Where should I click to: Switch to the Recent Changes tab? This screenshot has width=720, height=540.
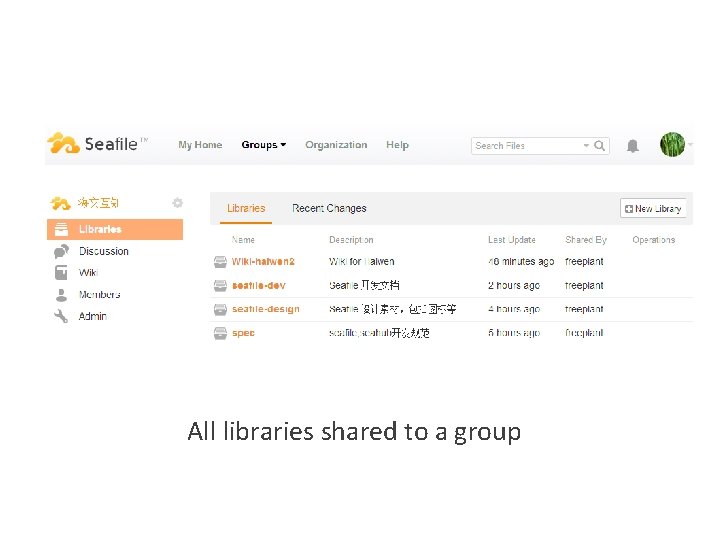point(329,208)
